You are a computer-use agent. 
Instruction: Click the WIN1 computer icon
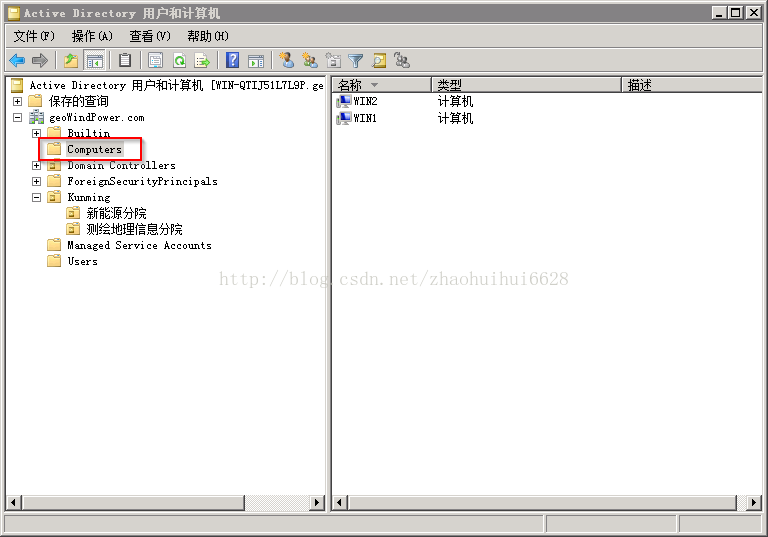point(344,118)
